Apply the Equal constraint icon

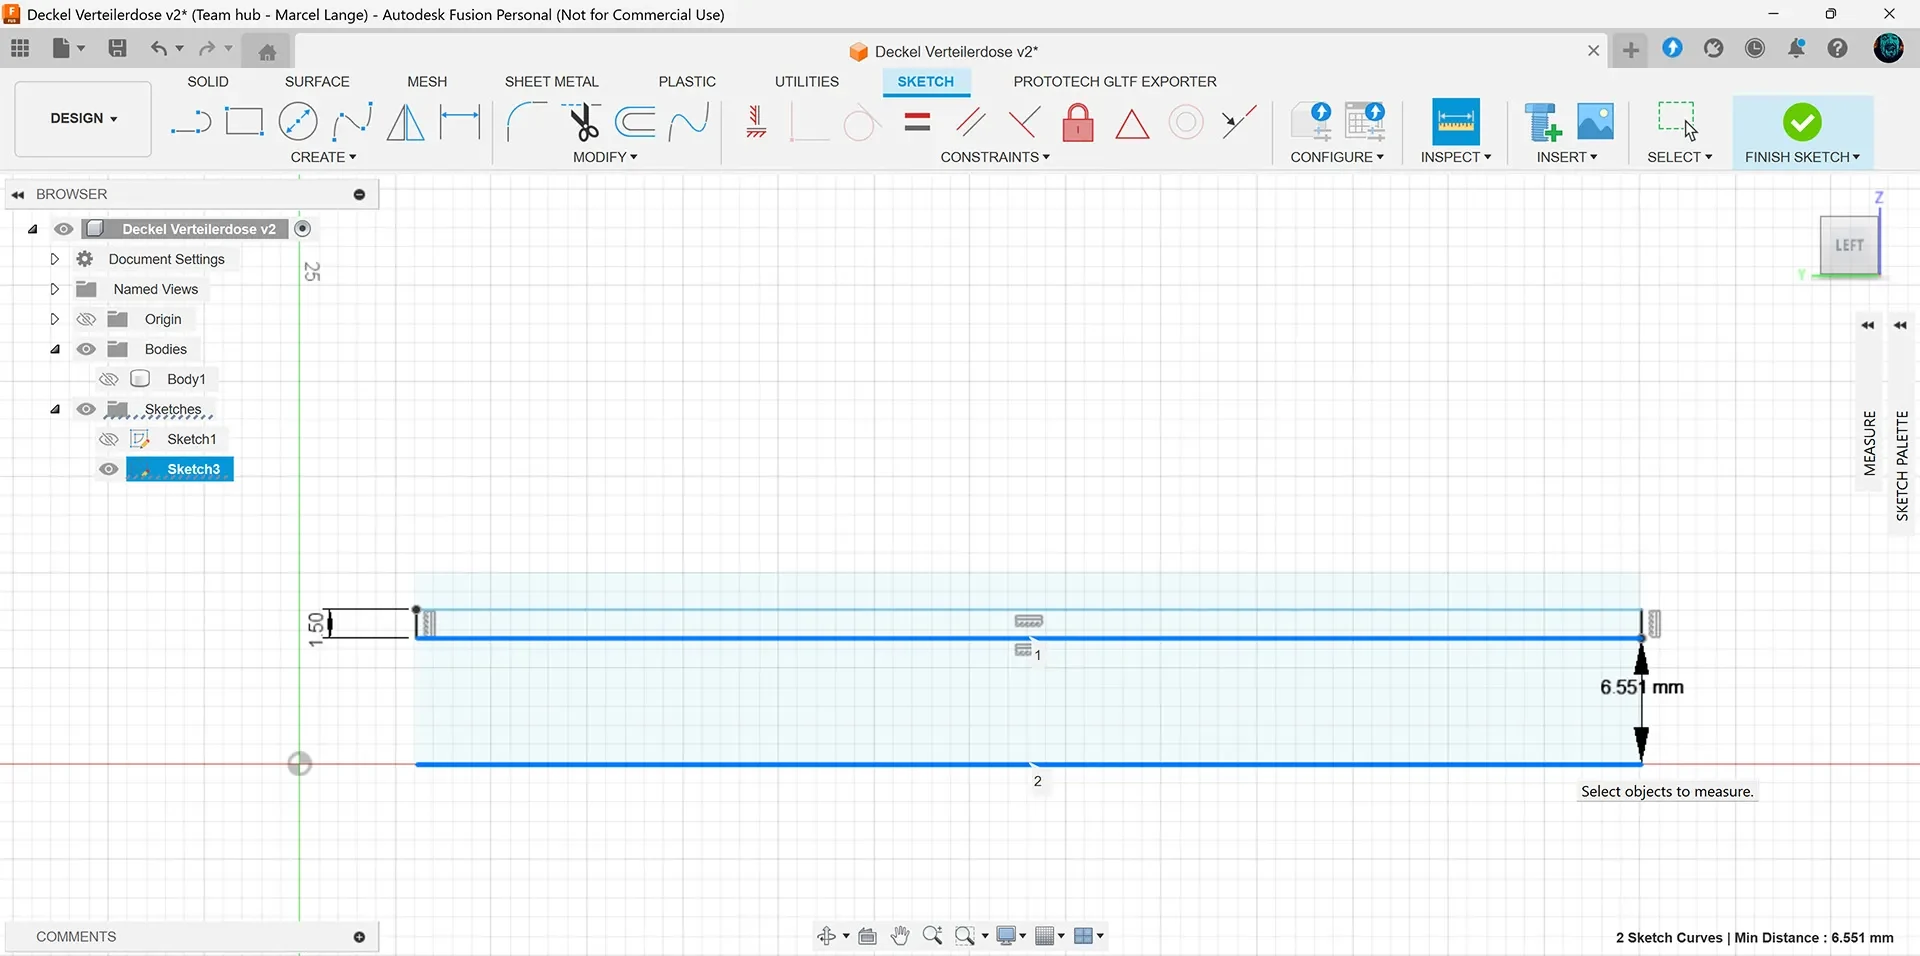[x=917, y=123]
